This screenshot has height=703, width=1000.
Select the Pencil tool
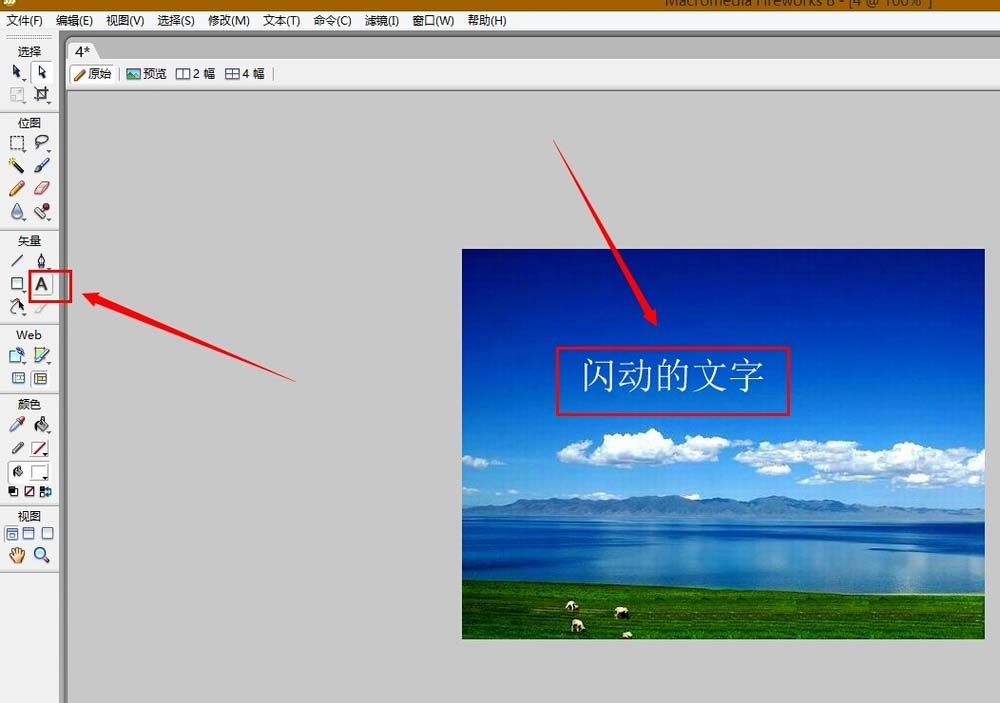17,189
